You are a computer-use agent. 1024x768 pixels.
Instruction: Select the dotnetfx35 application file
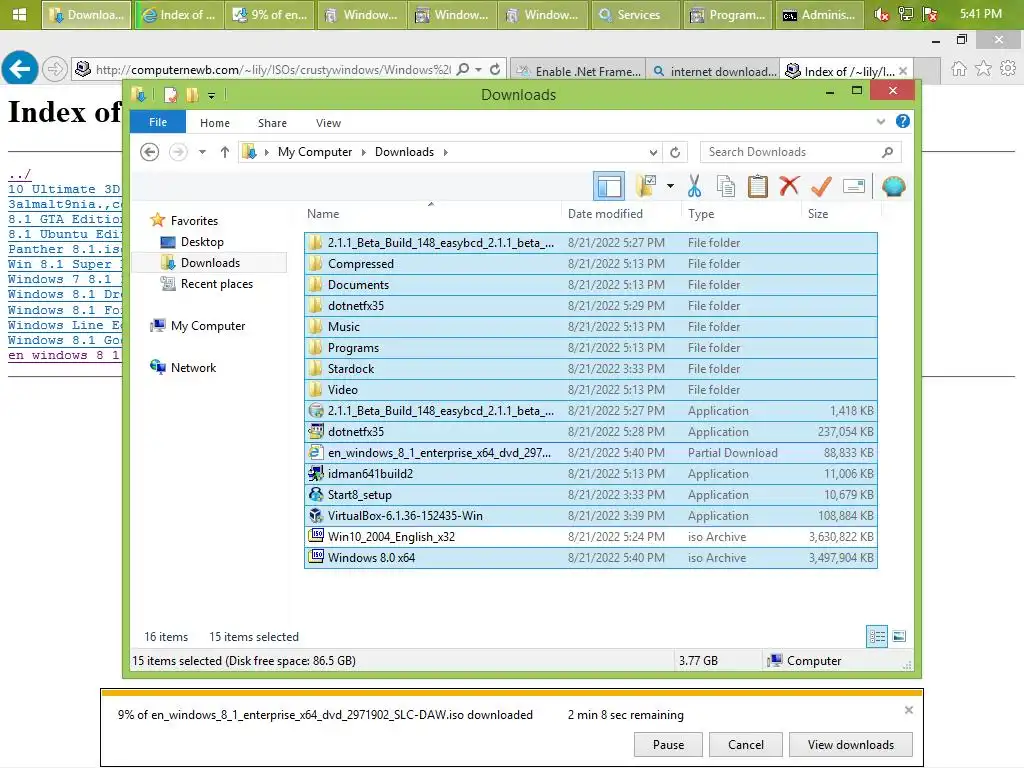[x=590, y=432]
